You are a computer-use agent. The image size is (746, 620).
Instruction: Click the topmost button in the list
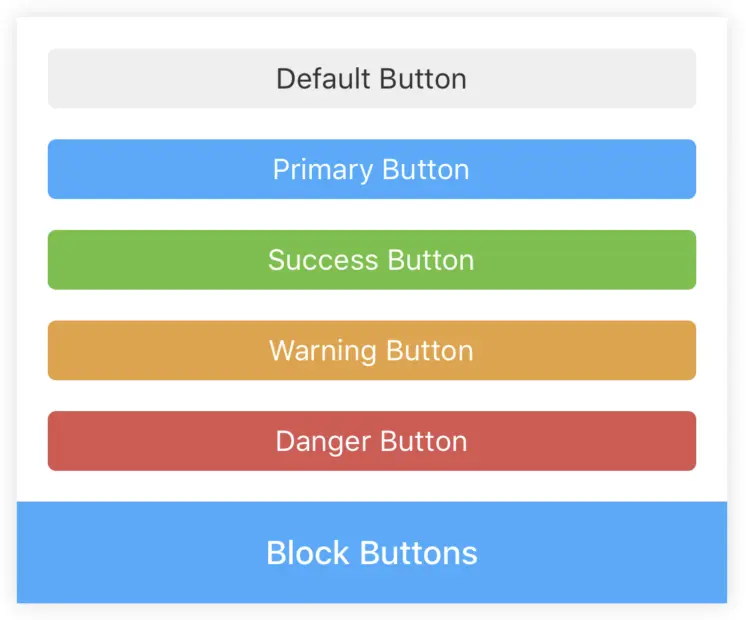tap(371, 78)
